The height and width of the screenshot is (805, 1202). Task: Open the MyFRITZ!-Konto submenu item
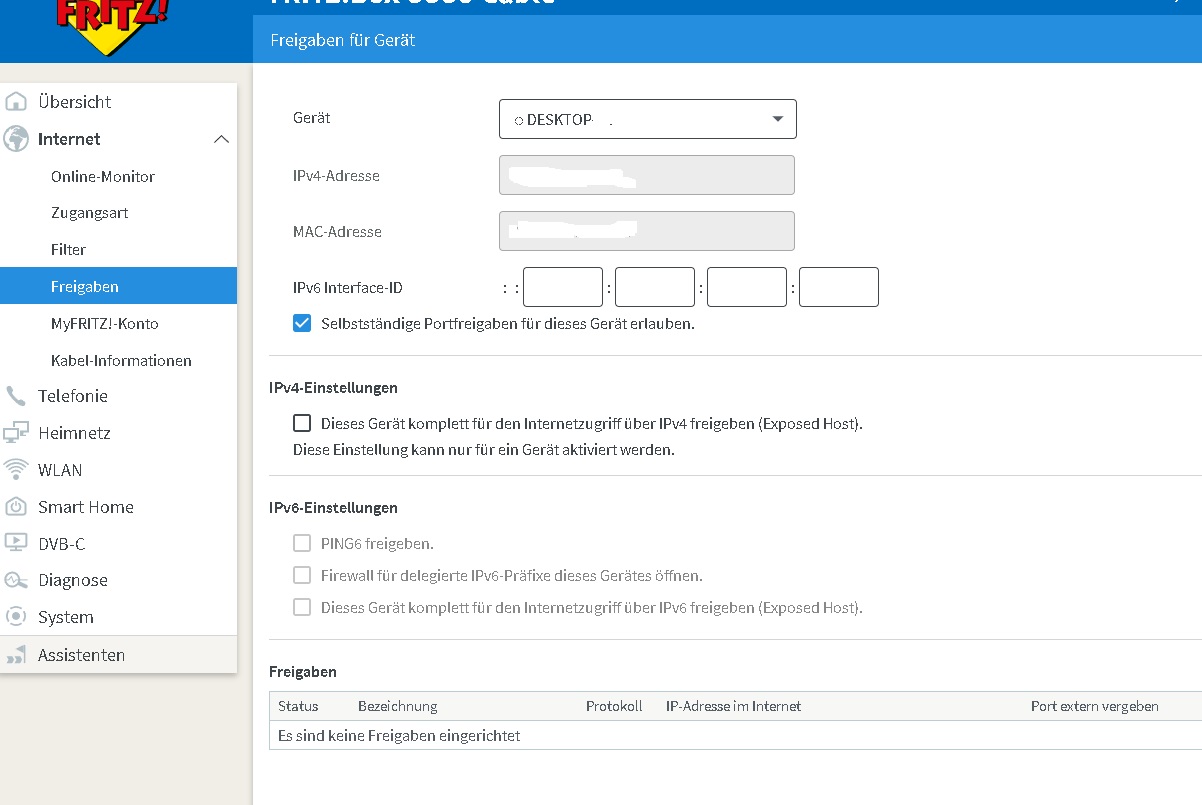(x=105, y=323)
